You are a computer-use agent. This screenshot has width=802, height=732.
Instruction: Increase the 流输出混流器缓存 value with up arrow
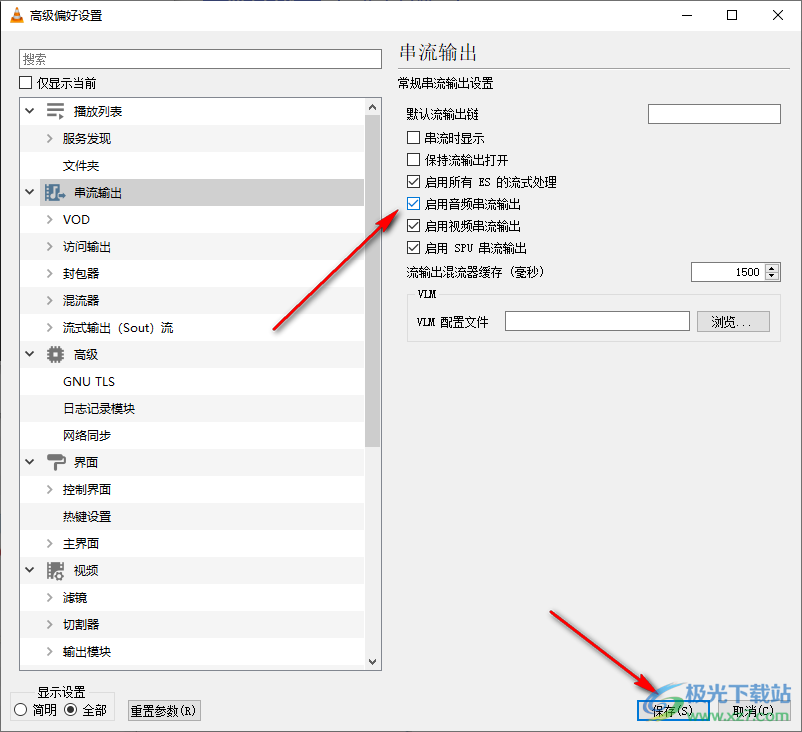[x=771, y=268]
